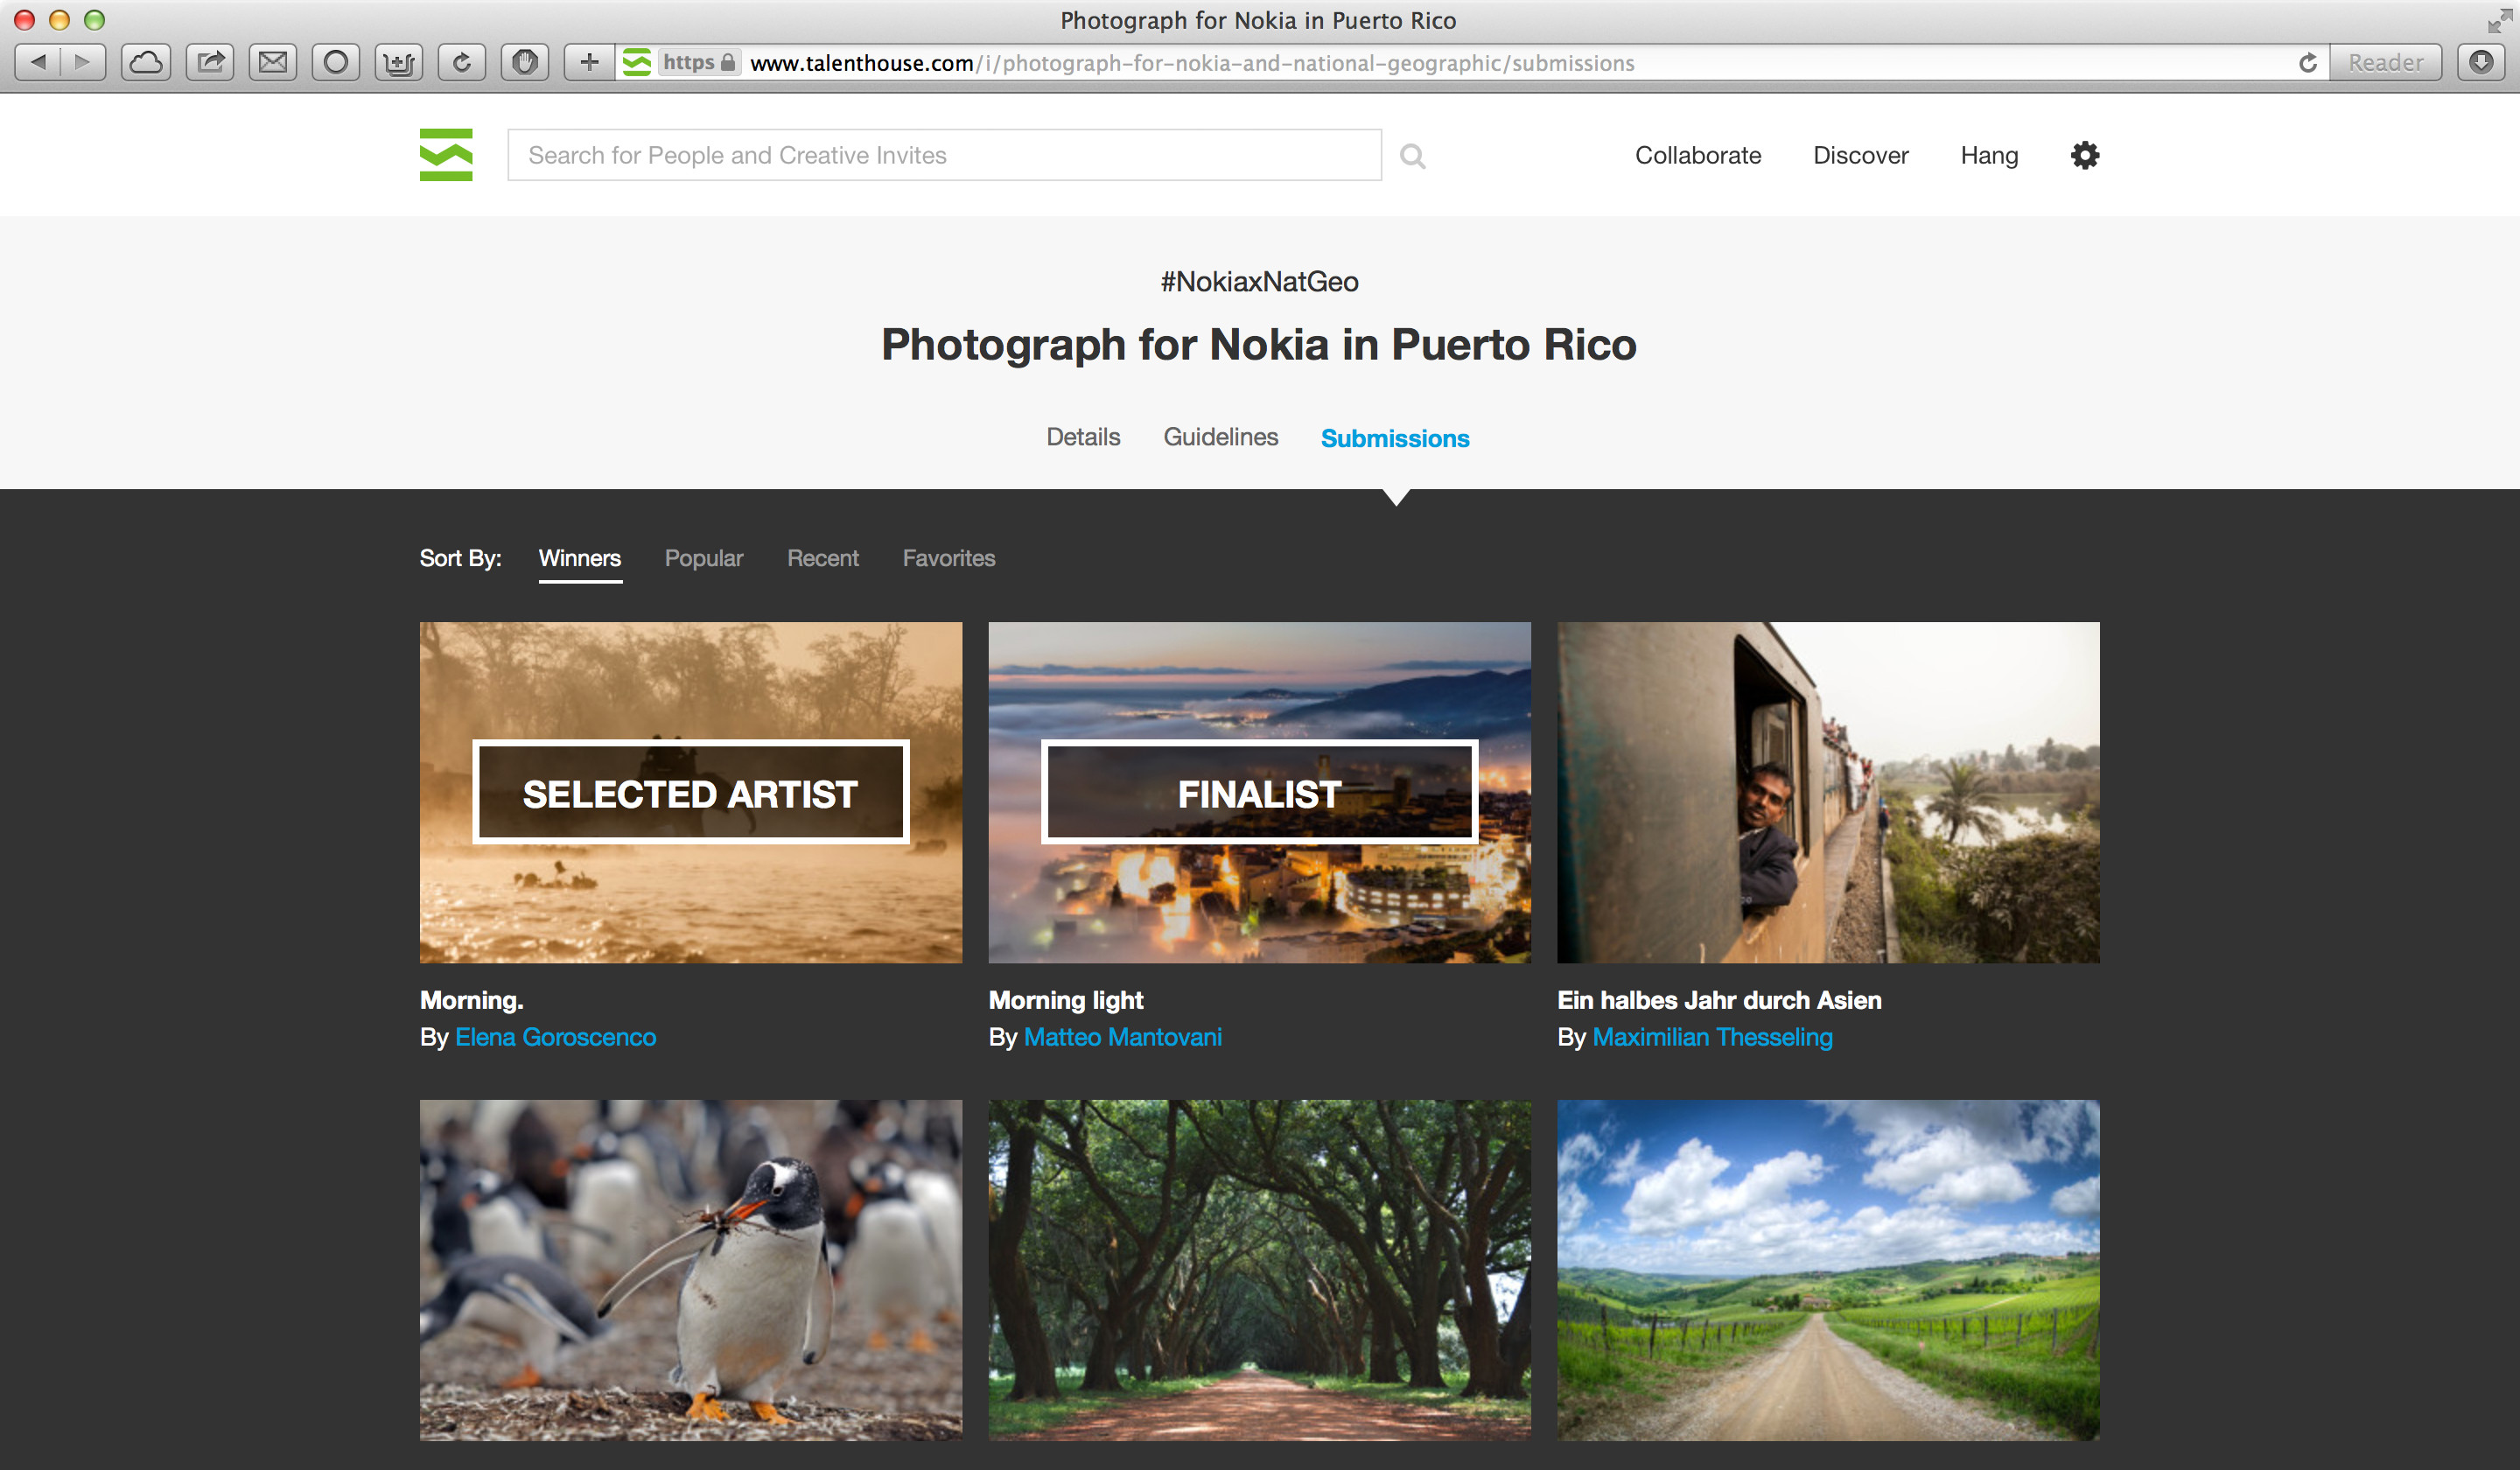Viewport: 2520px width, 1470px height.
Task: Click the yellow minimize window button
Action: [59, 20]
